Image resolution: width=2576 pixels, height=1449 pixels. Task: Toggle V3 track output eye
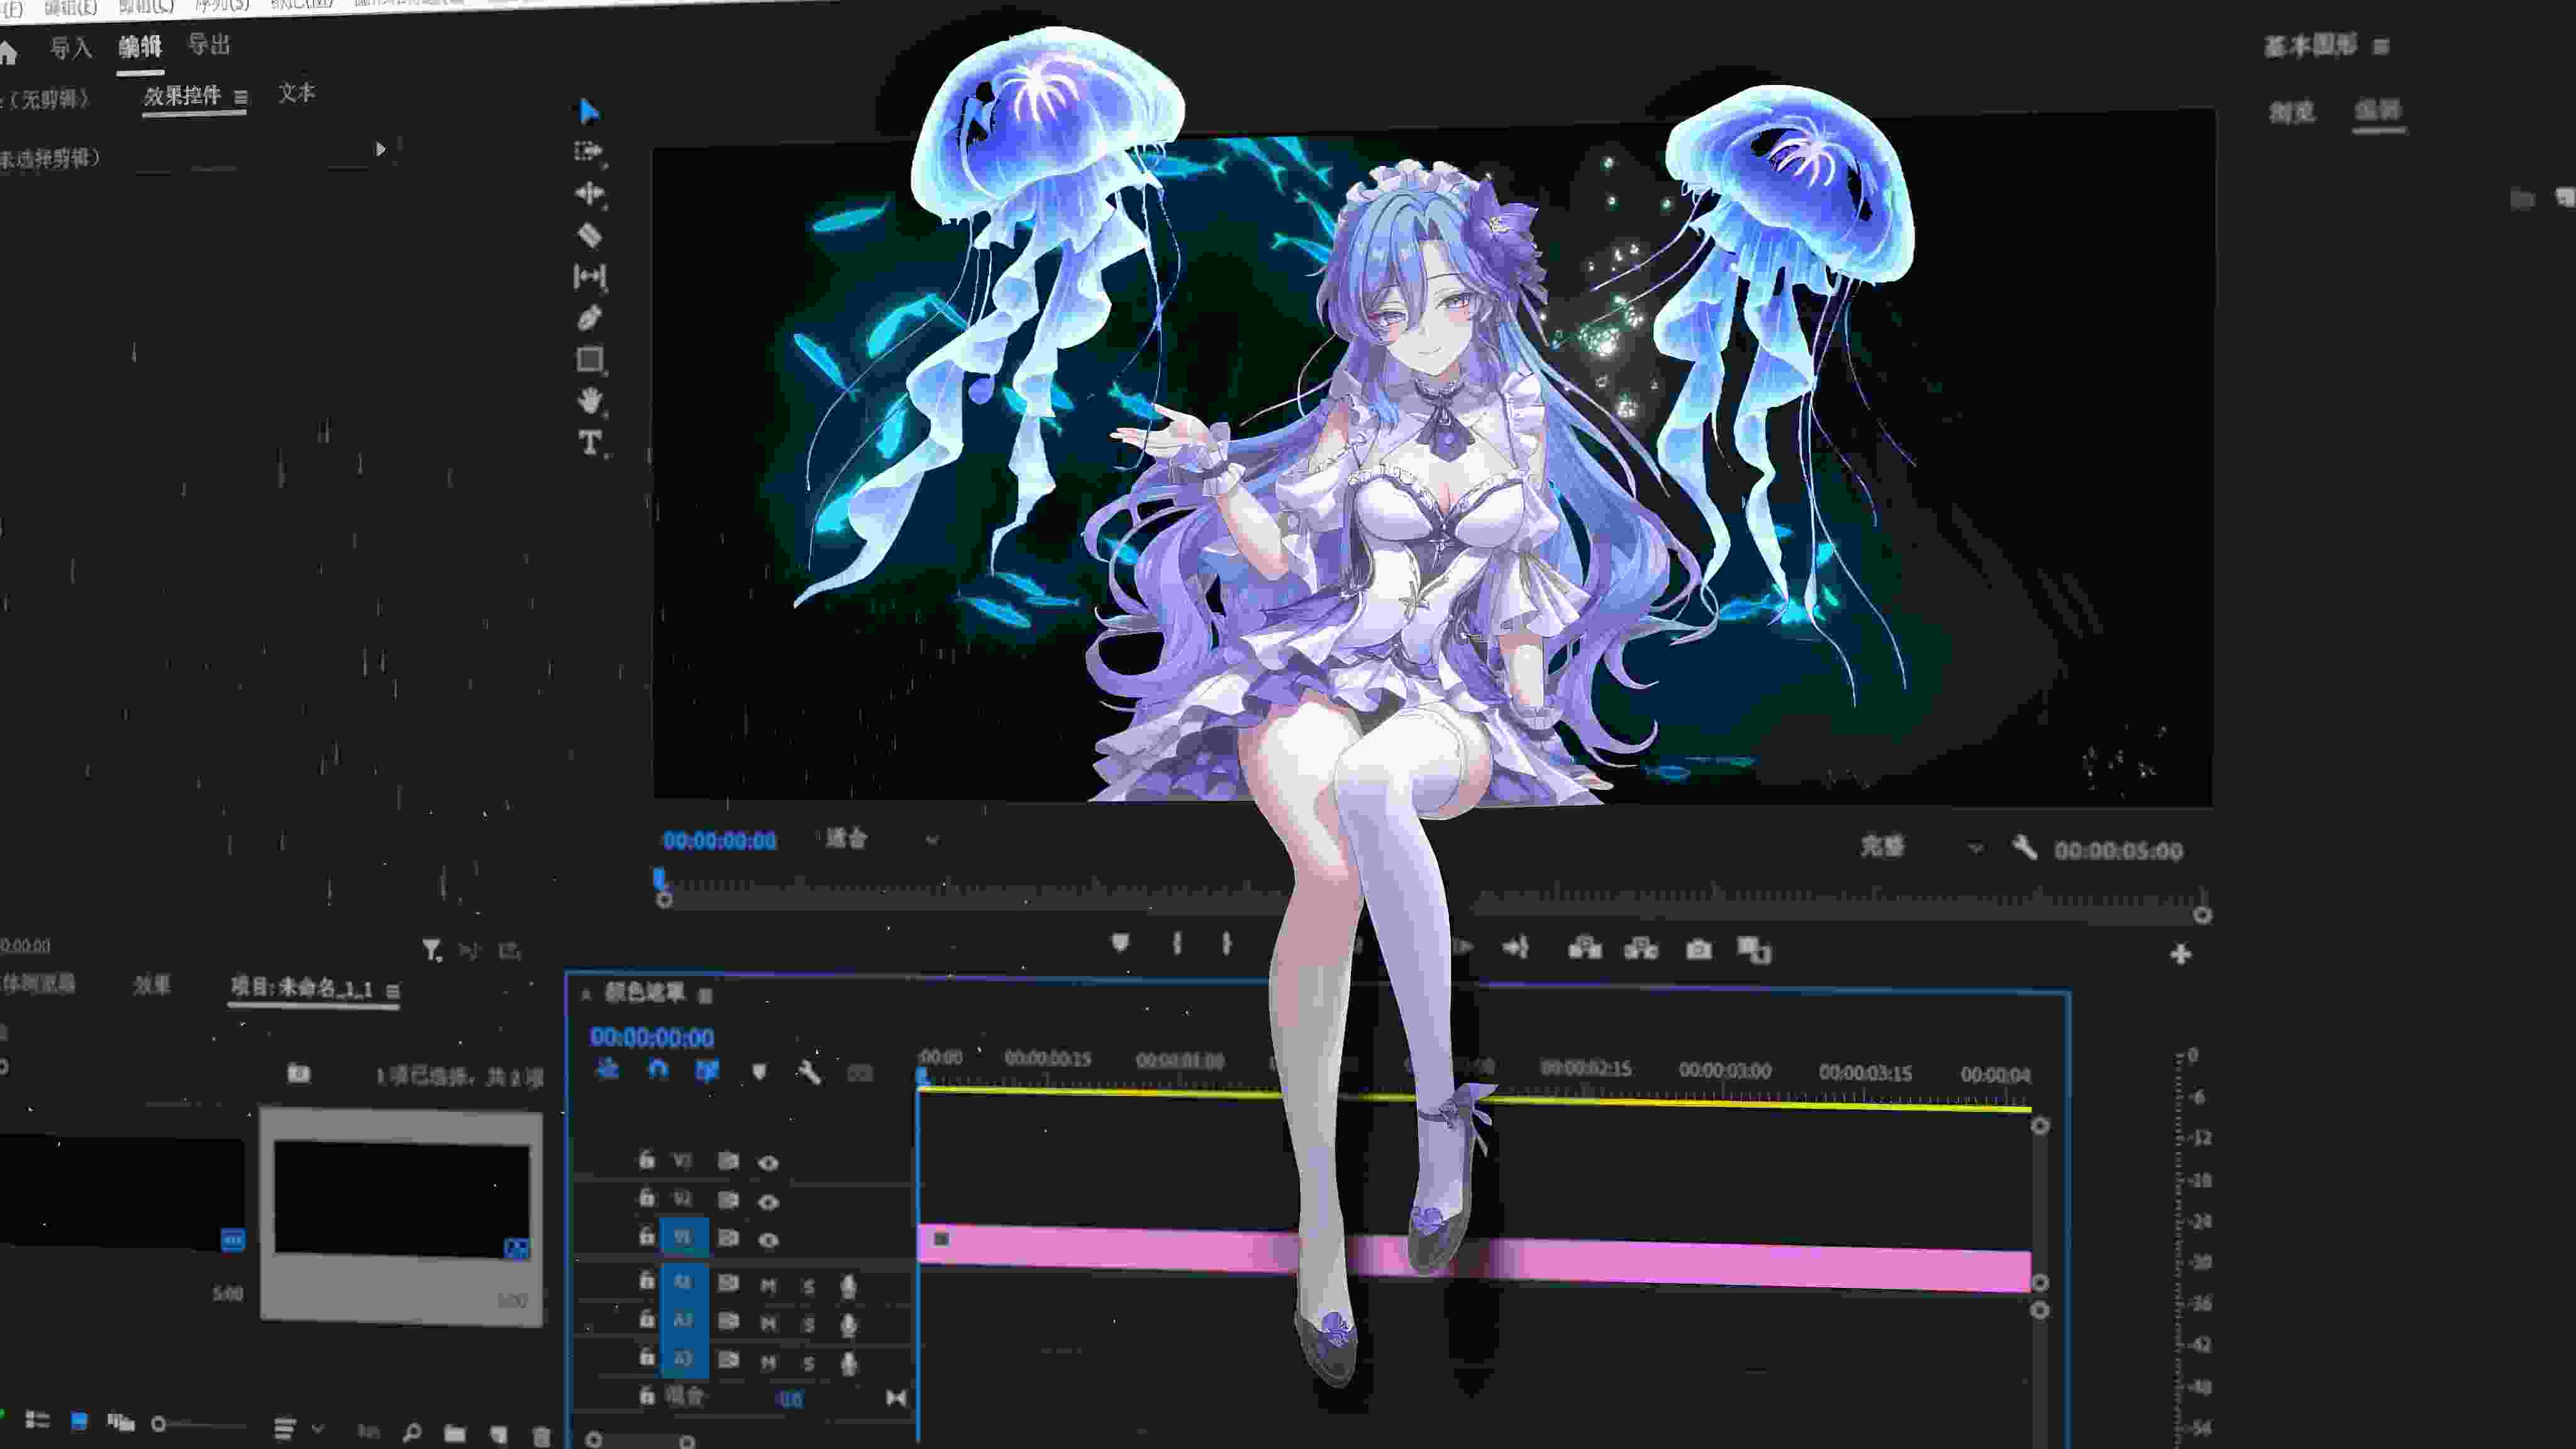[768, 1163]
